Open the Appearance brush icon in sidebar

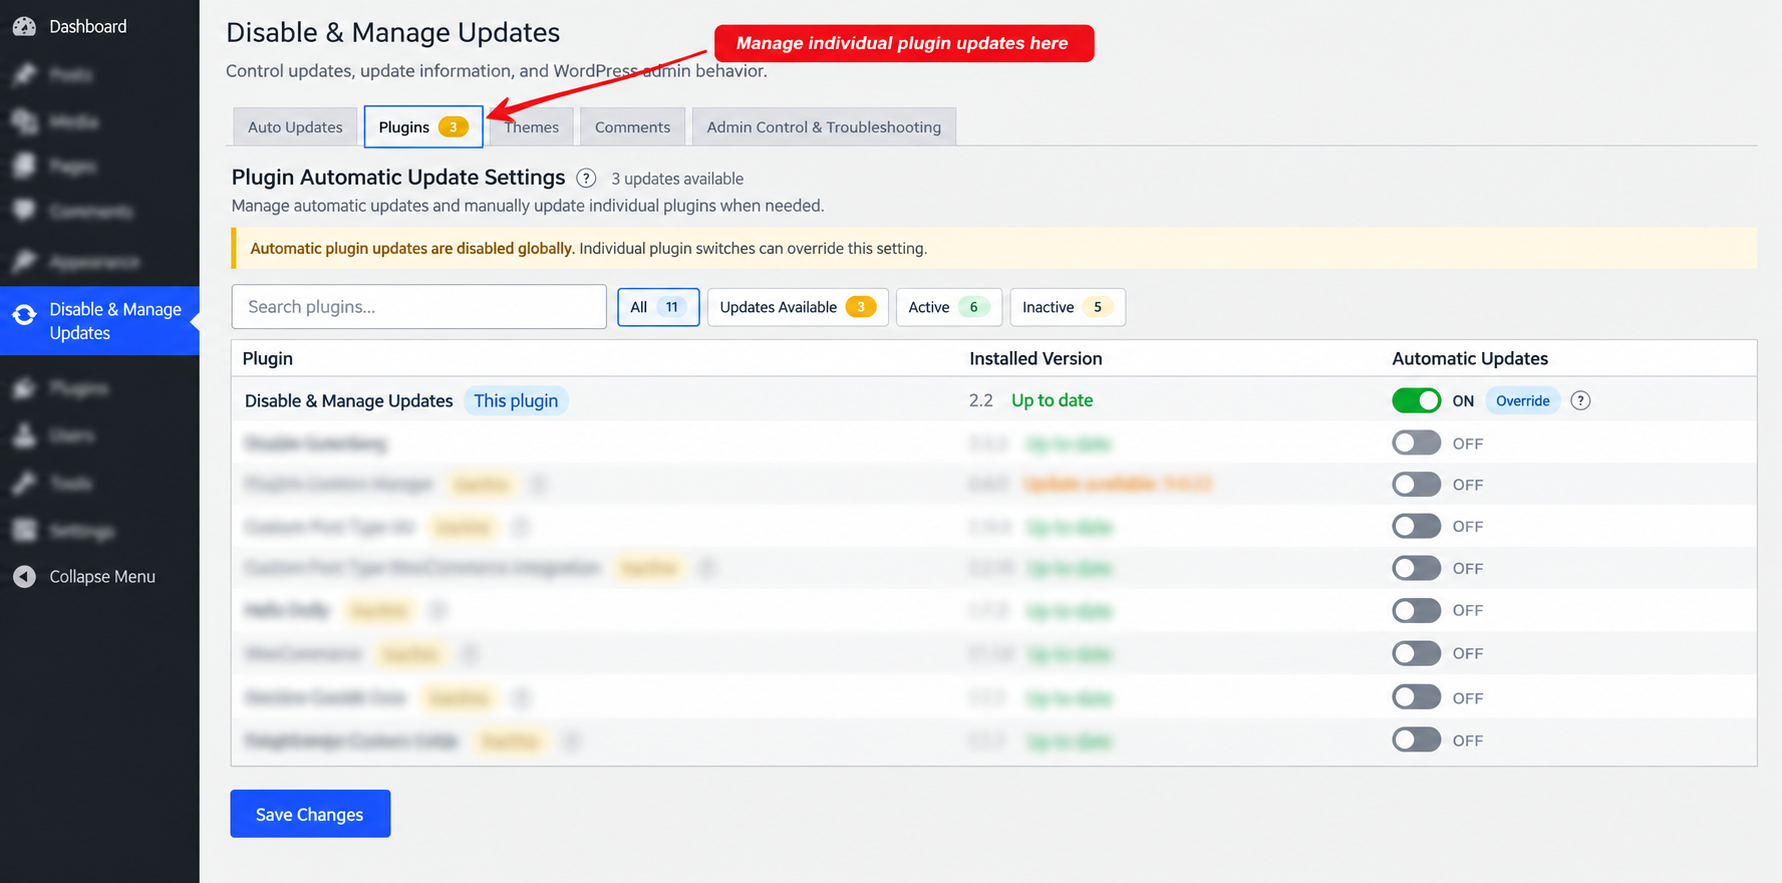24,261
